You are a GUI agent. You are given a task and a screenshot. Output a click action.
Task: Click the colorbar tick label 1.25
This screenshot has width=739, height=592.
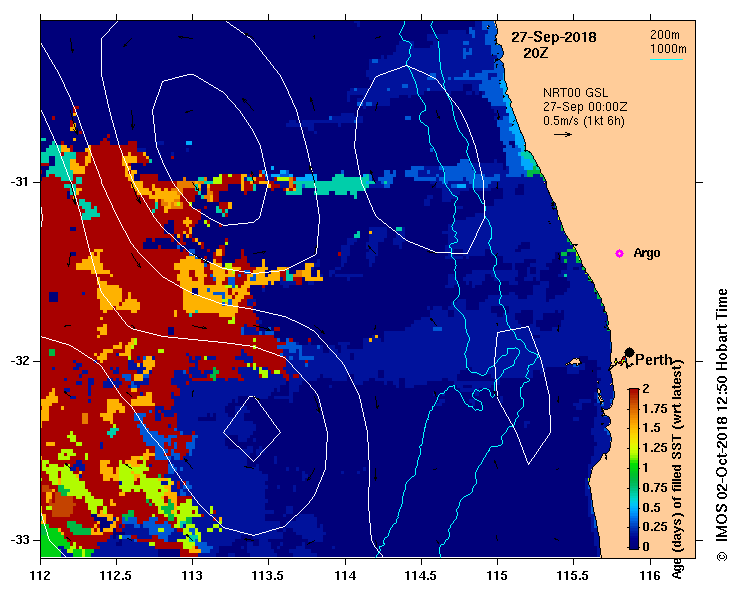pos(655,448)
